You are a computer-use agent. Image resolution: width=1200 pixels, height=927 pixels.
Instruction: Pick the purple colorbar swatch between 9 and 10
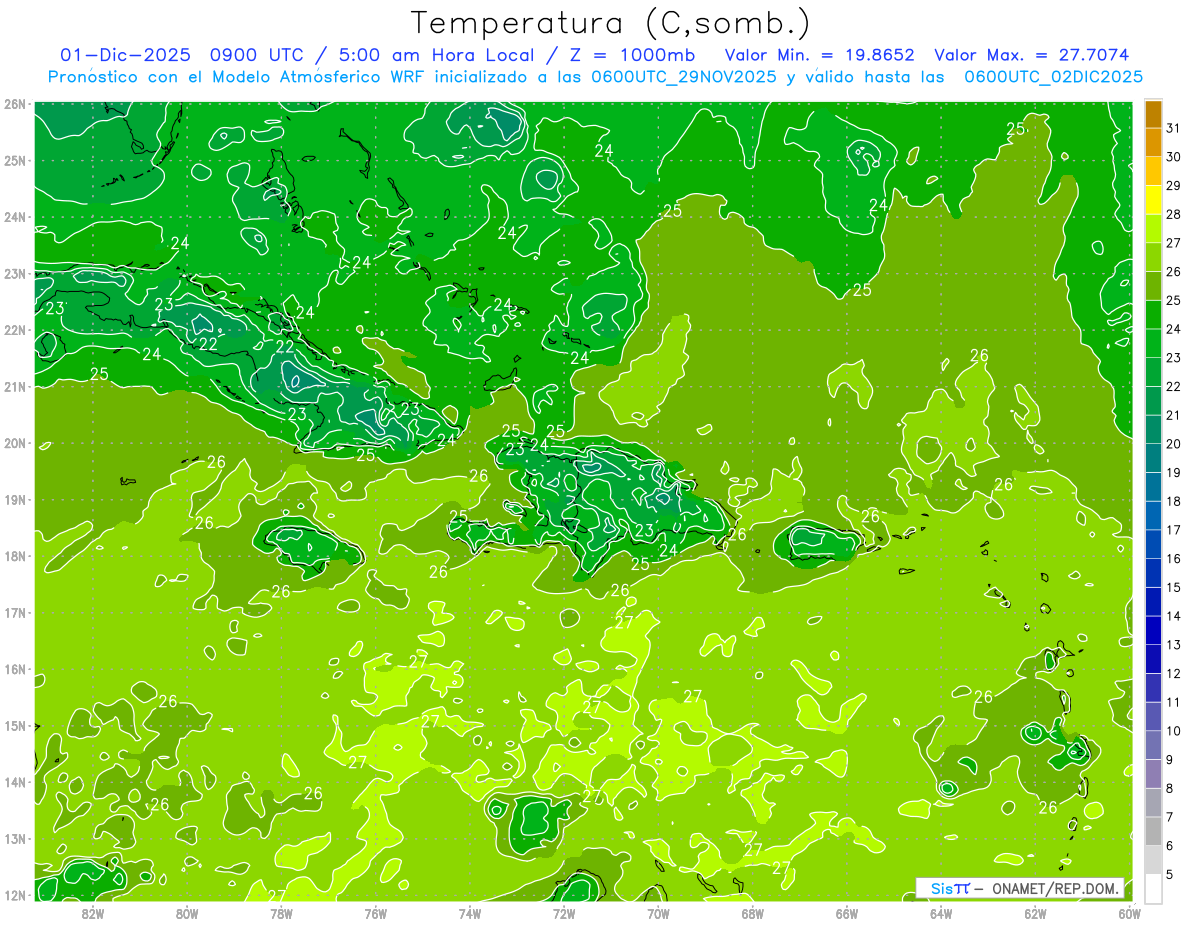[x=1153, y=745]
